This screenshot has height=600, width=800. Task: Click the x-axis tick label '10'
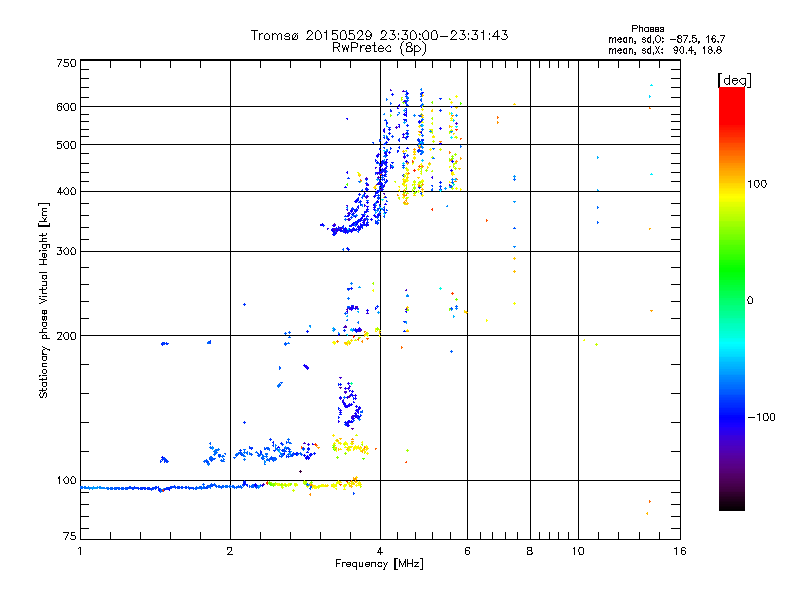(578, 551)
